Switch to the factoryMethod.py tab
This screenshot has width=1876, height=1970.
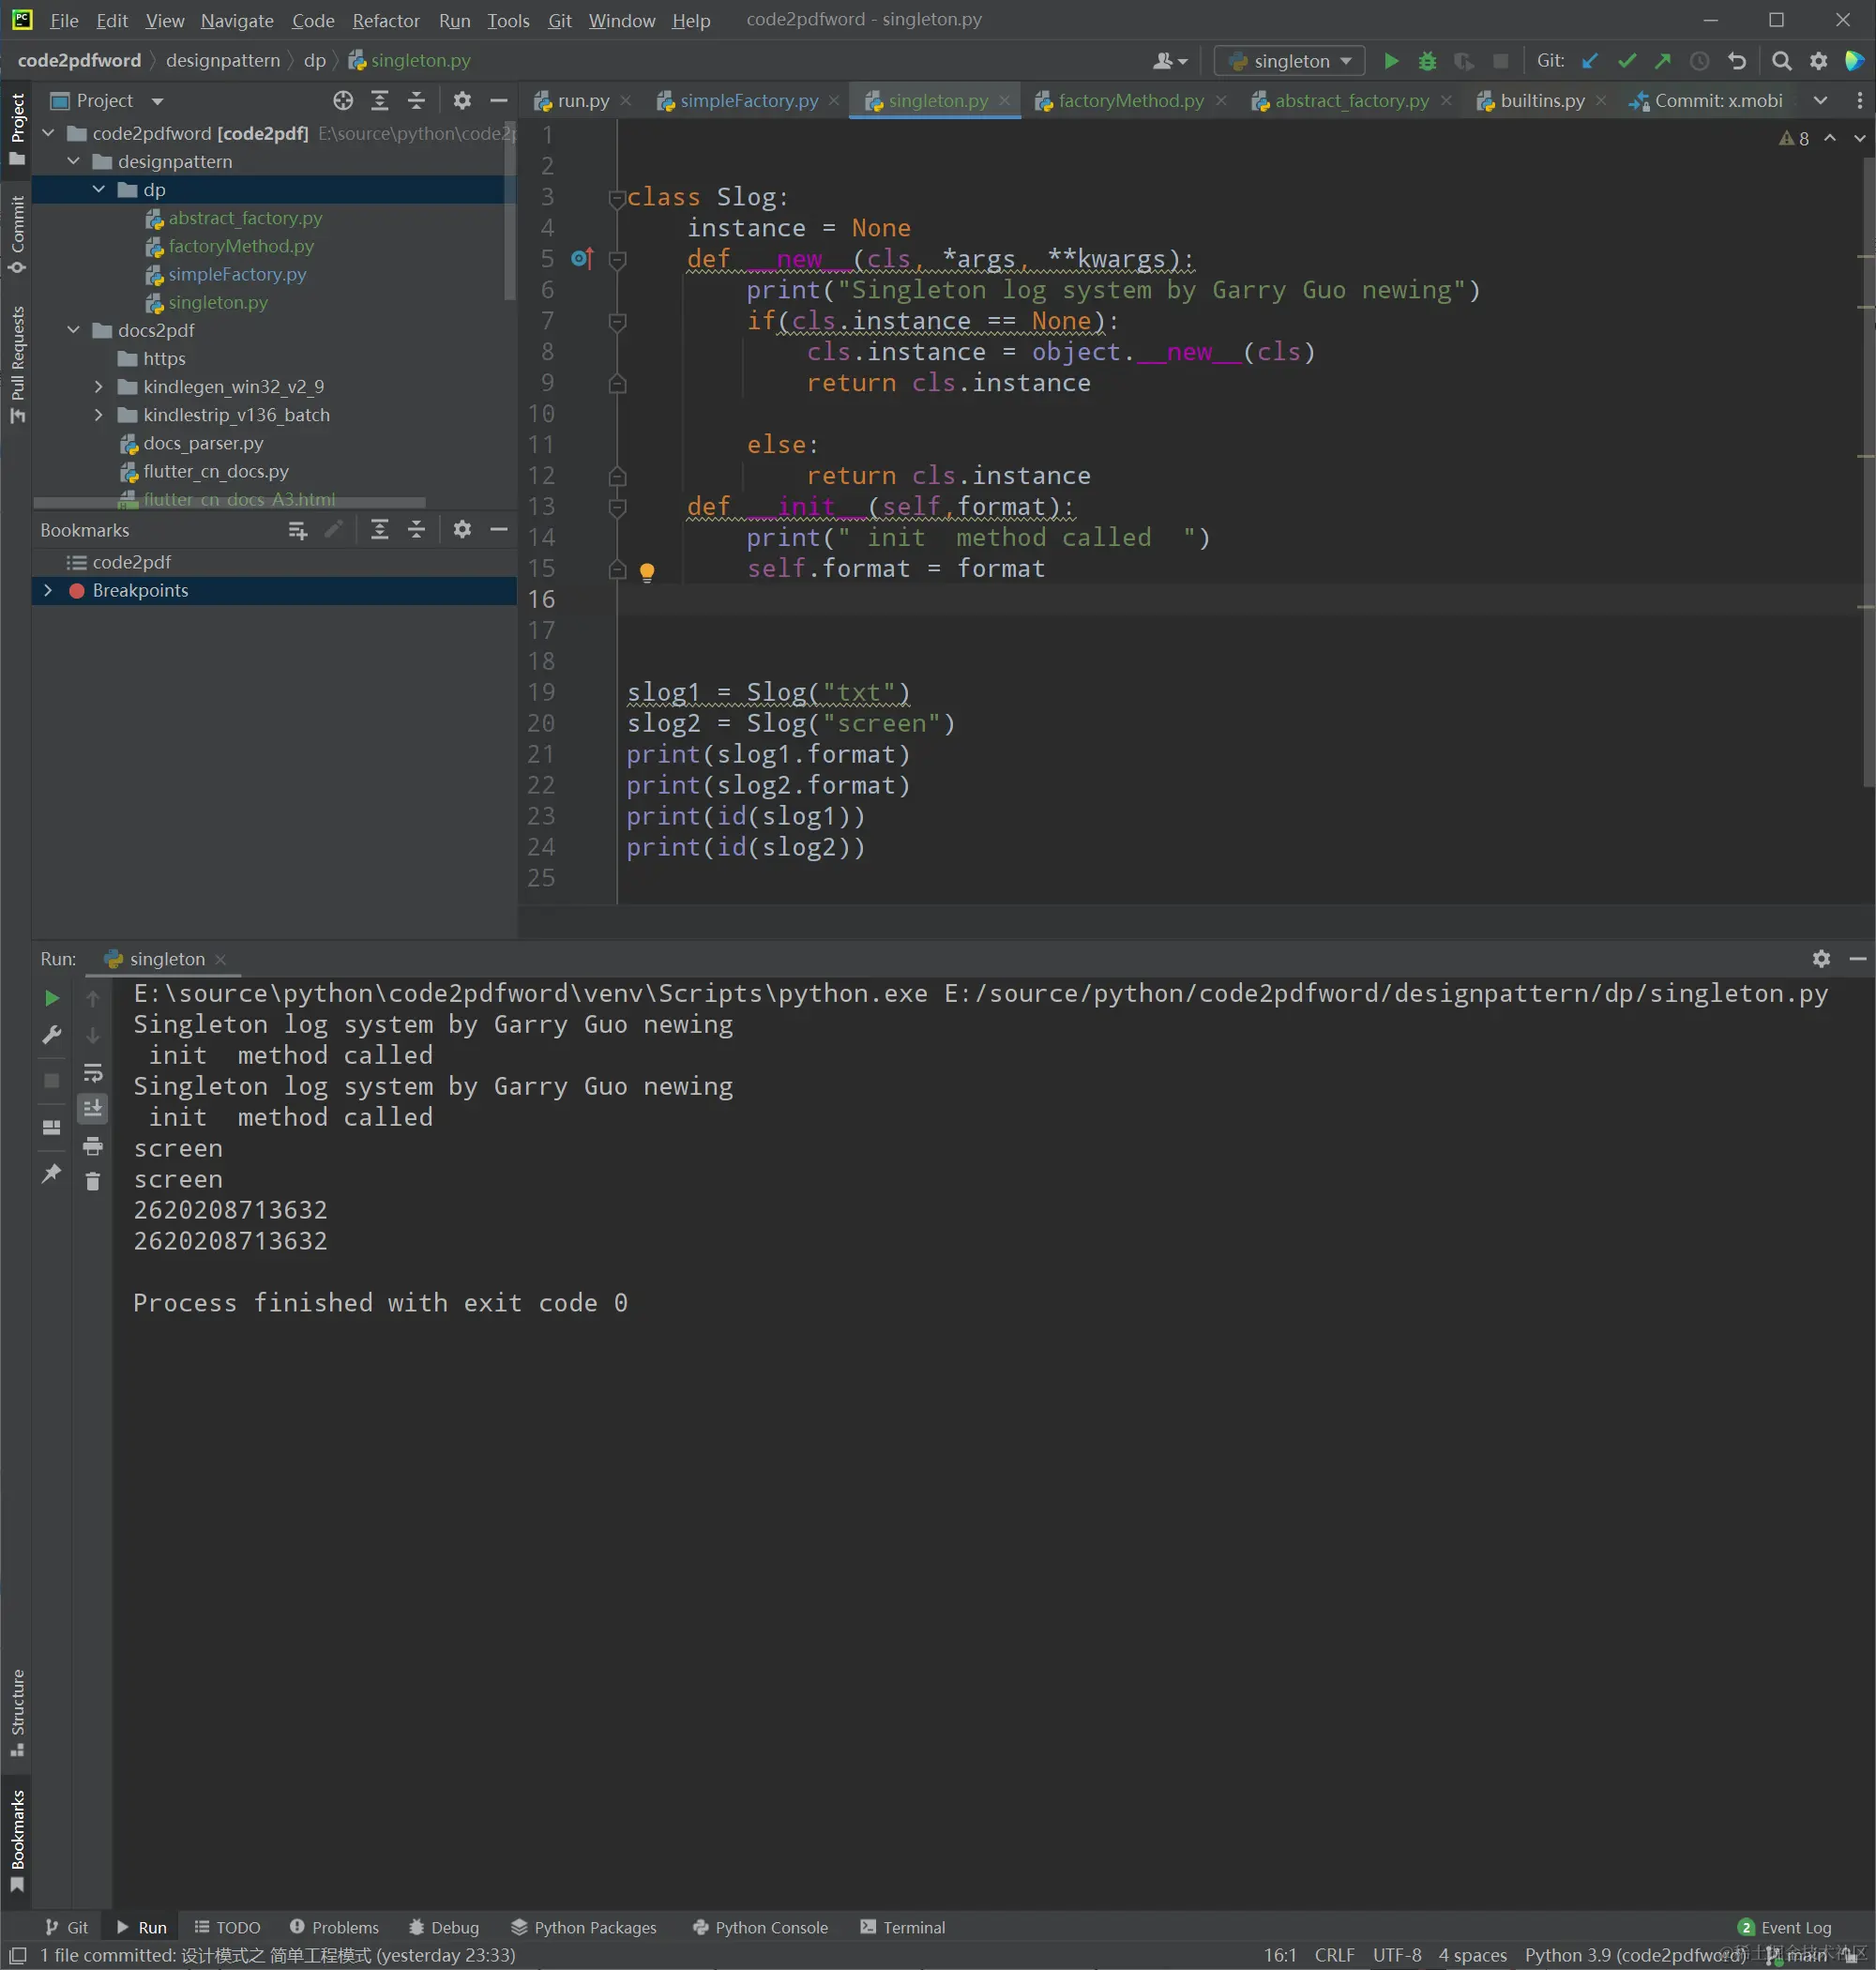(1130, 101)
